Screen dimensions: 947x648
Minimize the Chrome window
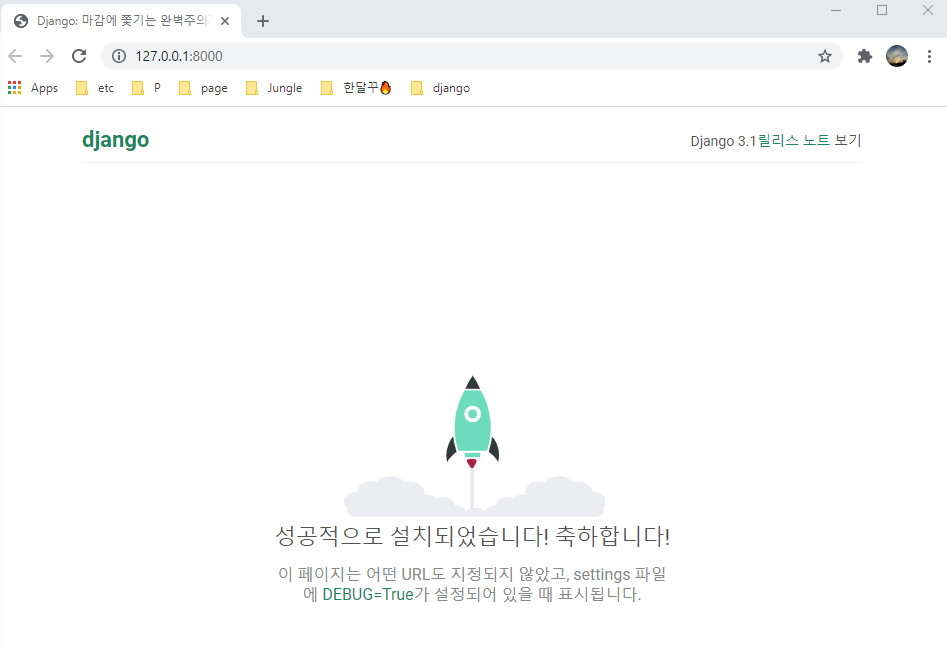(836, 10)
